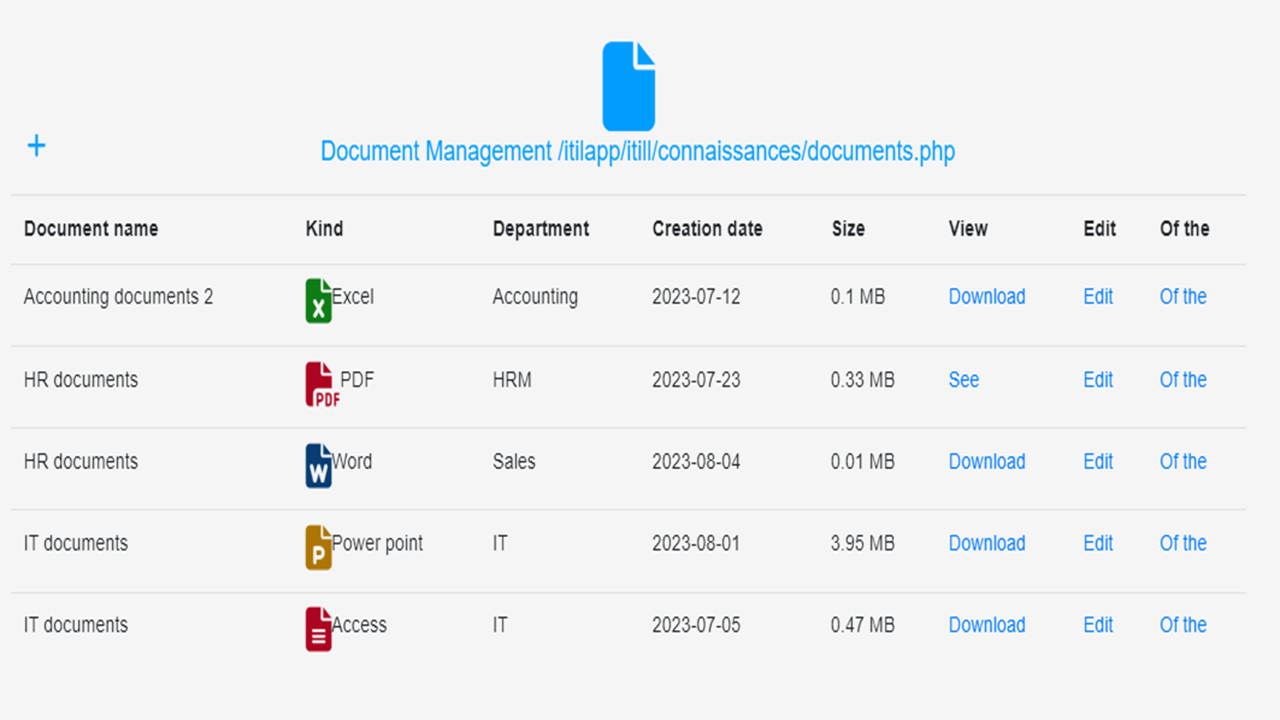
Task: Edit the Accounting documents 2 entry
Action: pos(1098,297)
